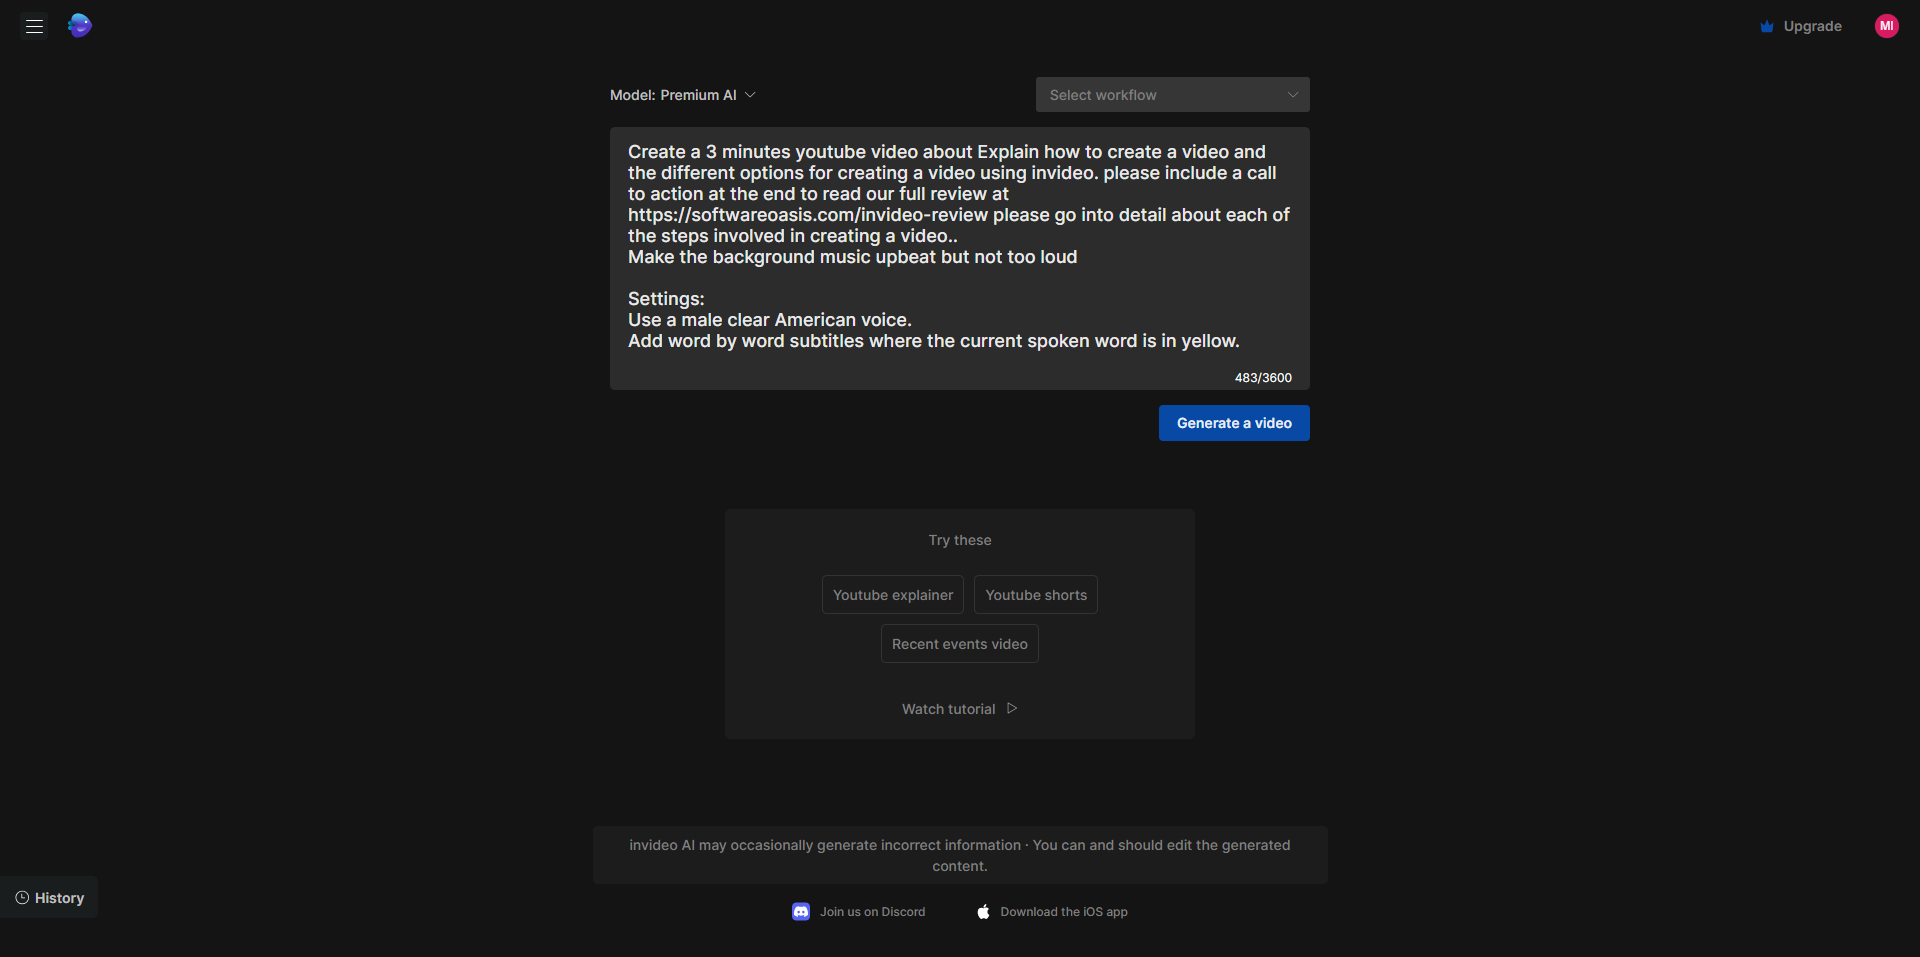Click the Apple logo icon
1920x957 pixels.
(983, 912)
